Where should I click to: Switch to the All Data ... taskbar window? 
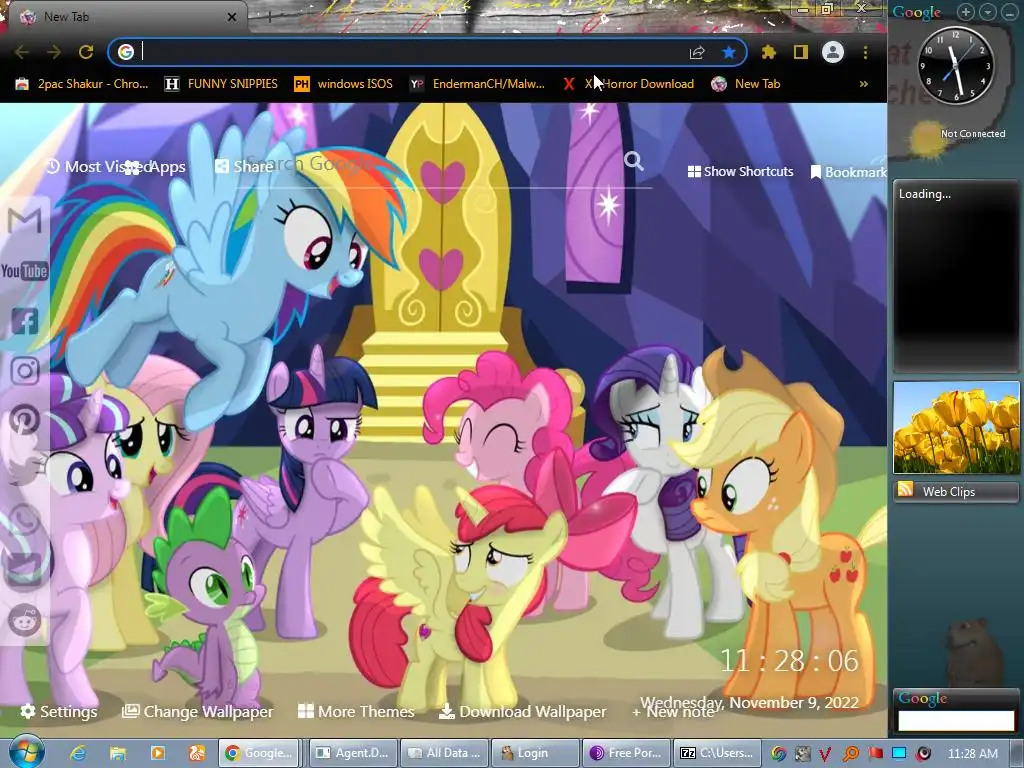click(444, 753)
